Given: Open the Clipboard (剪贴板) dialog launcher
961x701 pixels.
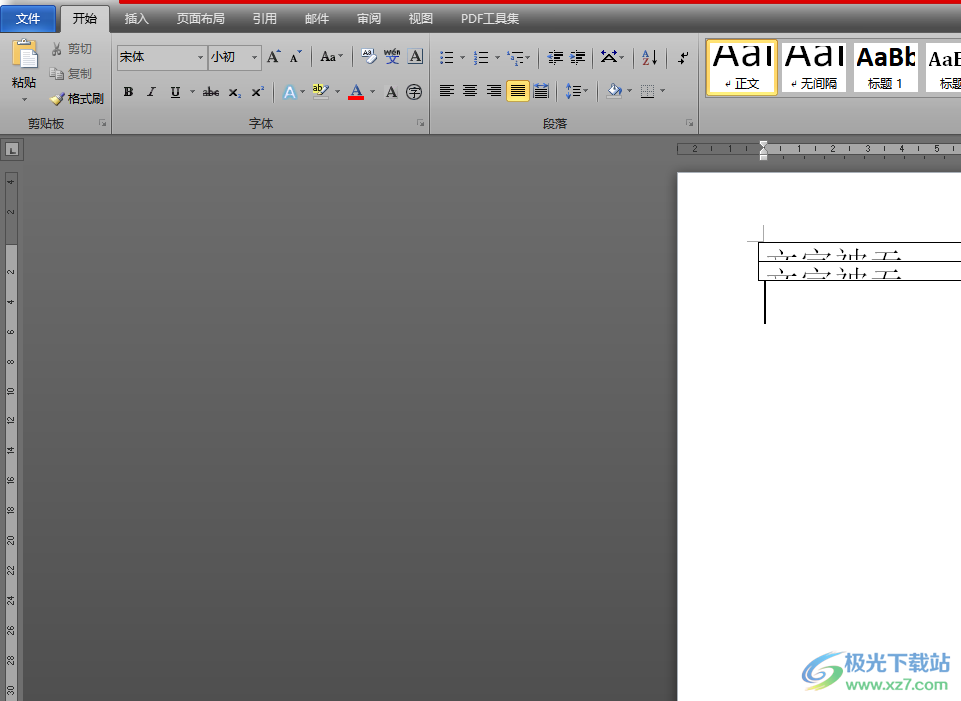Looking at the screenshot, I should tap(102, 123).
